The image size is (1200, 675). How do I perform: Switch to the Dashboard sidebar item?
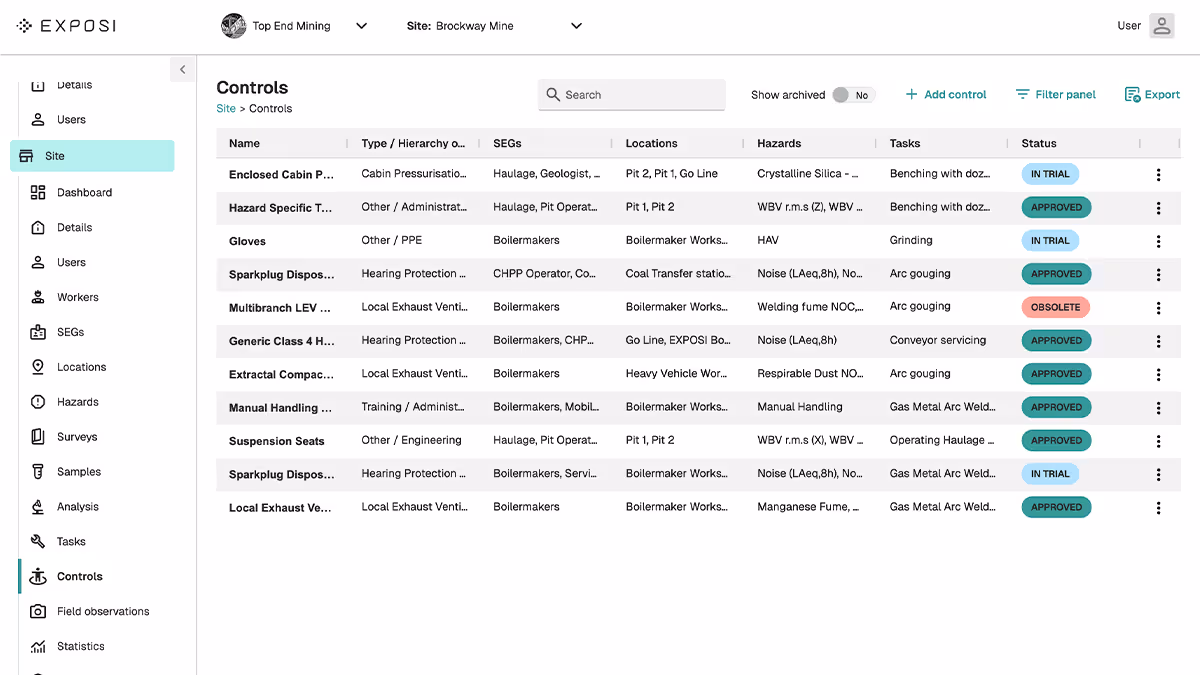point(85,192)
